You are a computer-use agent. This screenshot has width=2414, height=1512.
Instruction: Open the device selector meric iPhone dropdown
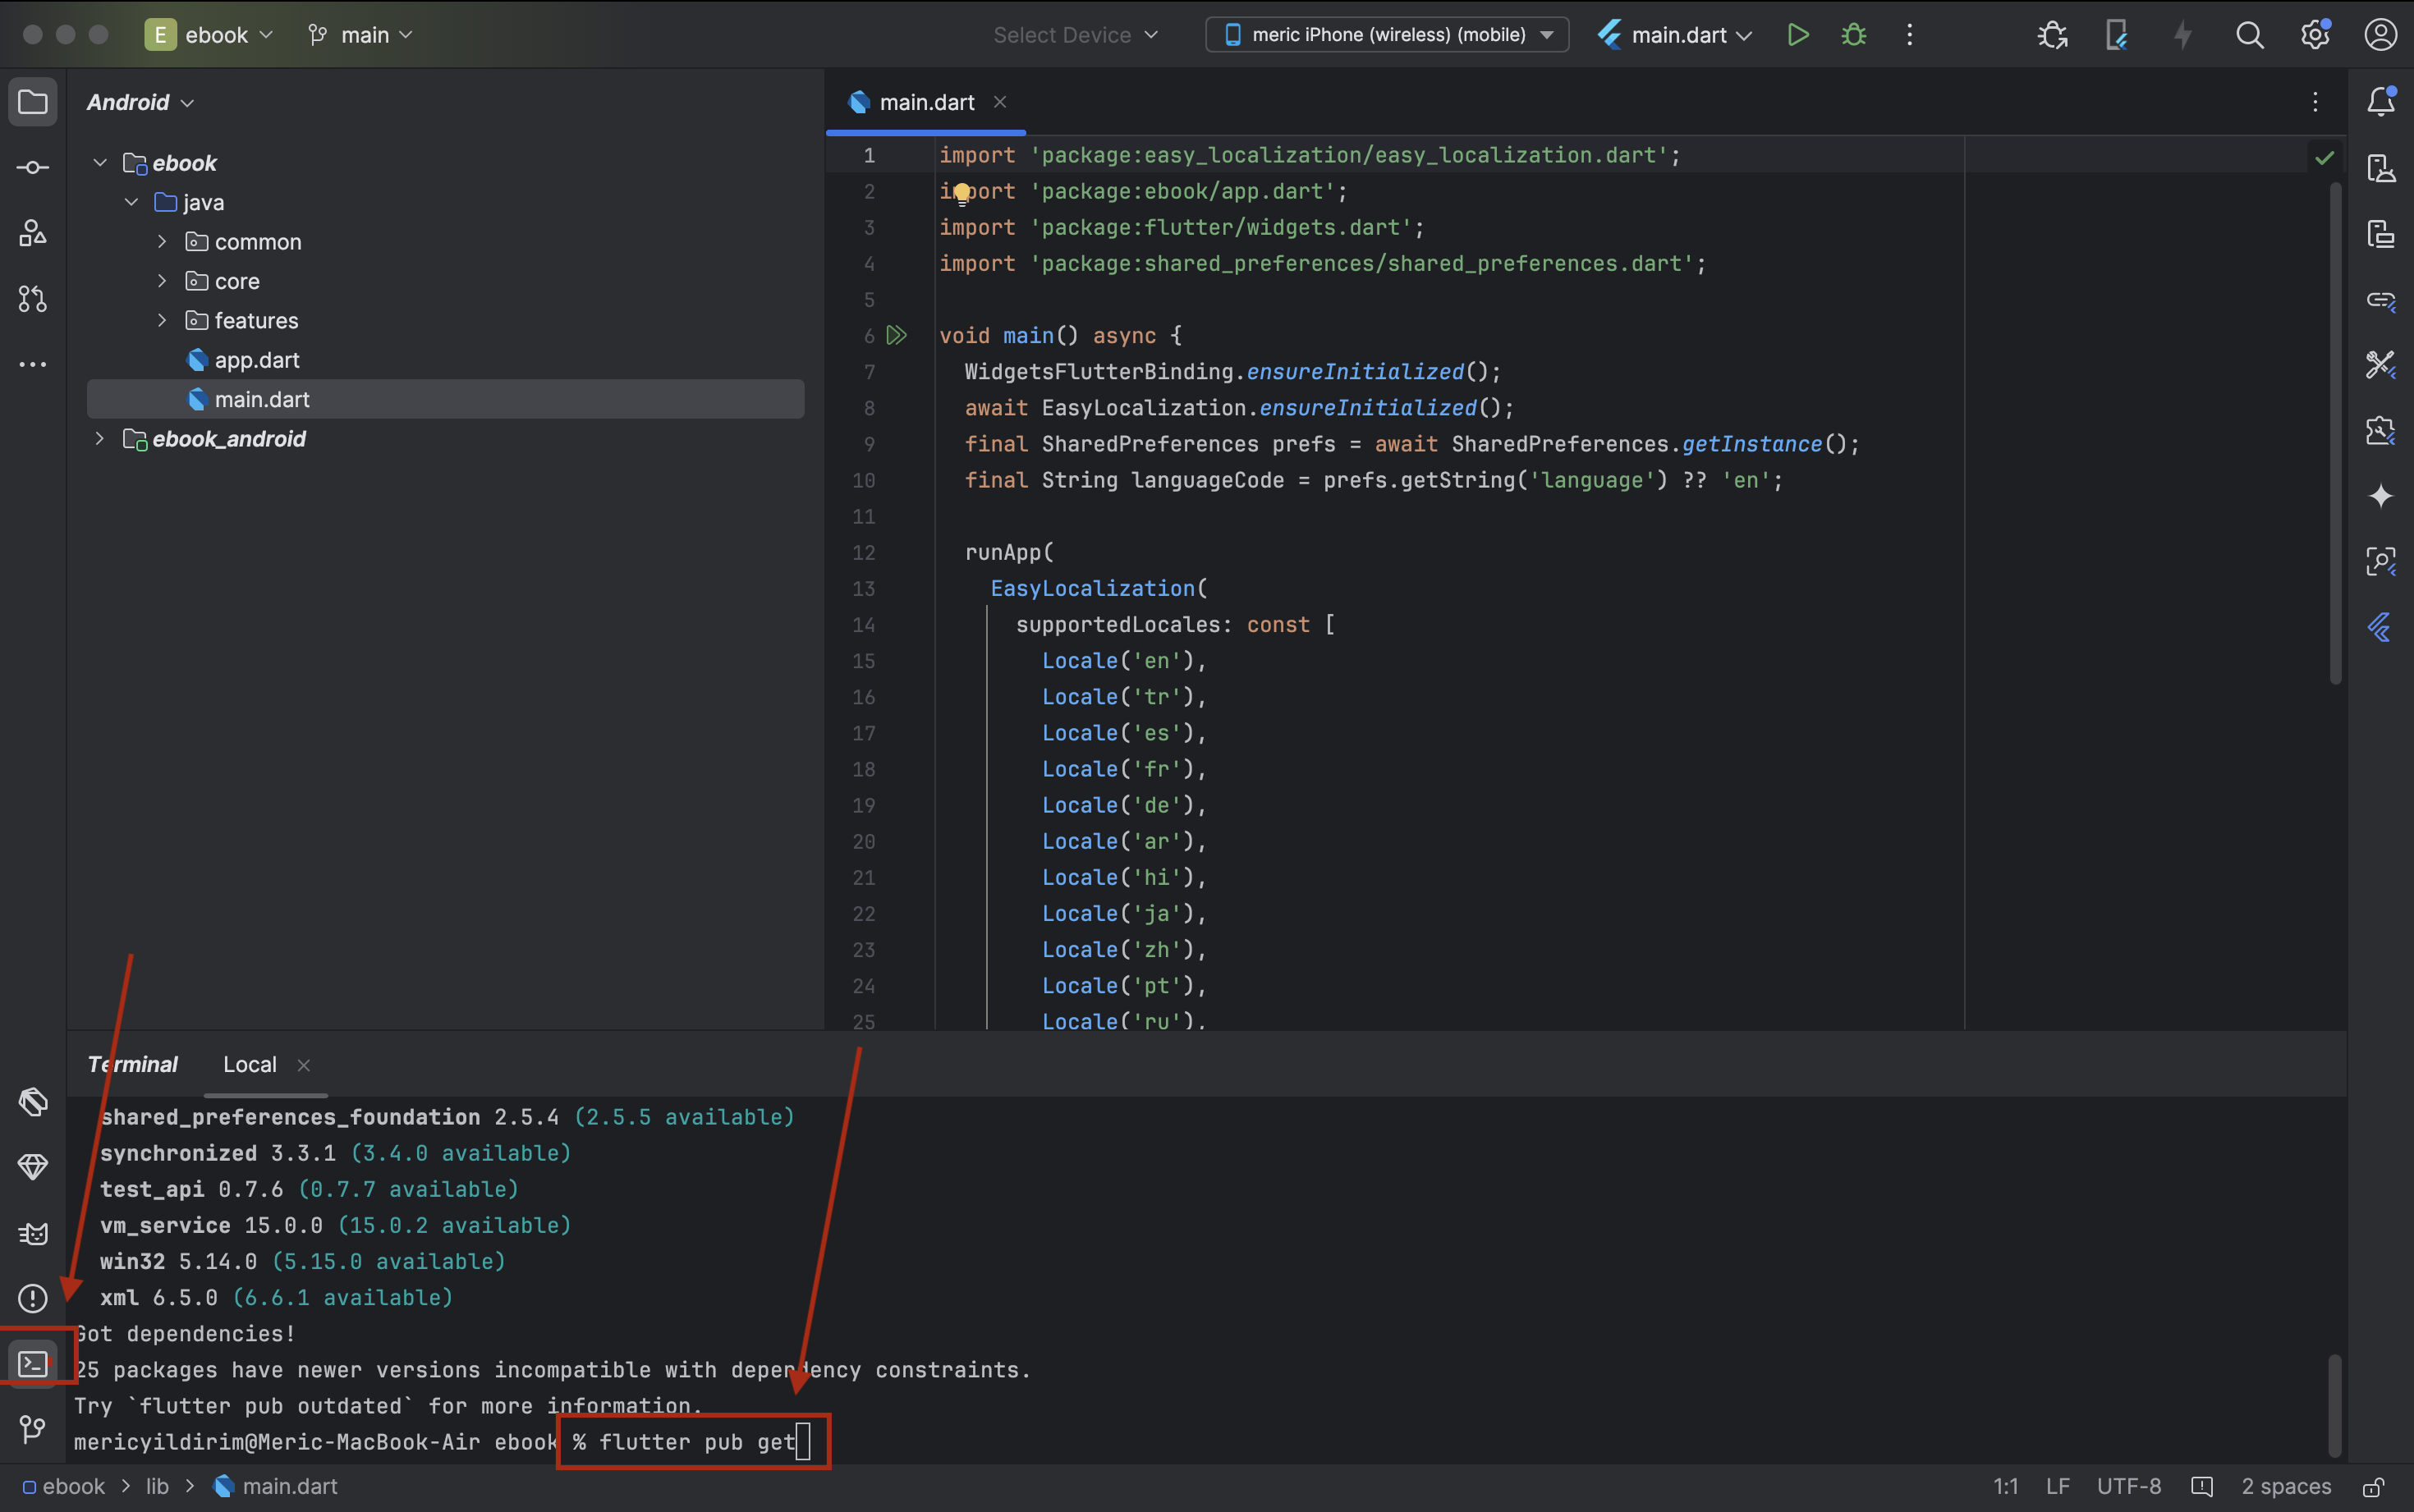[x=1387, y=35]
